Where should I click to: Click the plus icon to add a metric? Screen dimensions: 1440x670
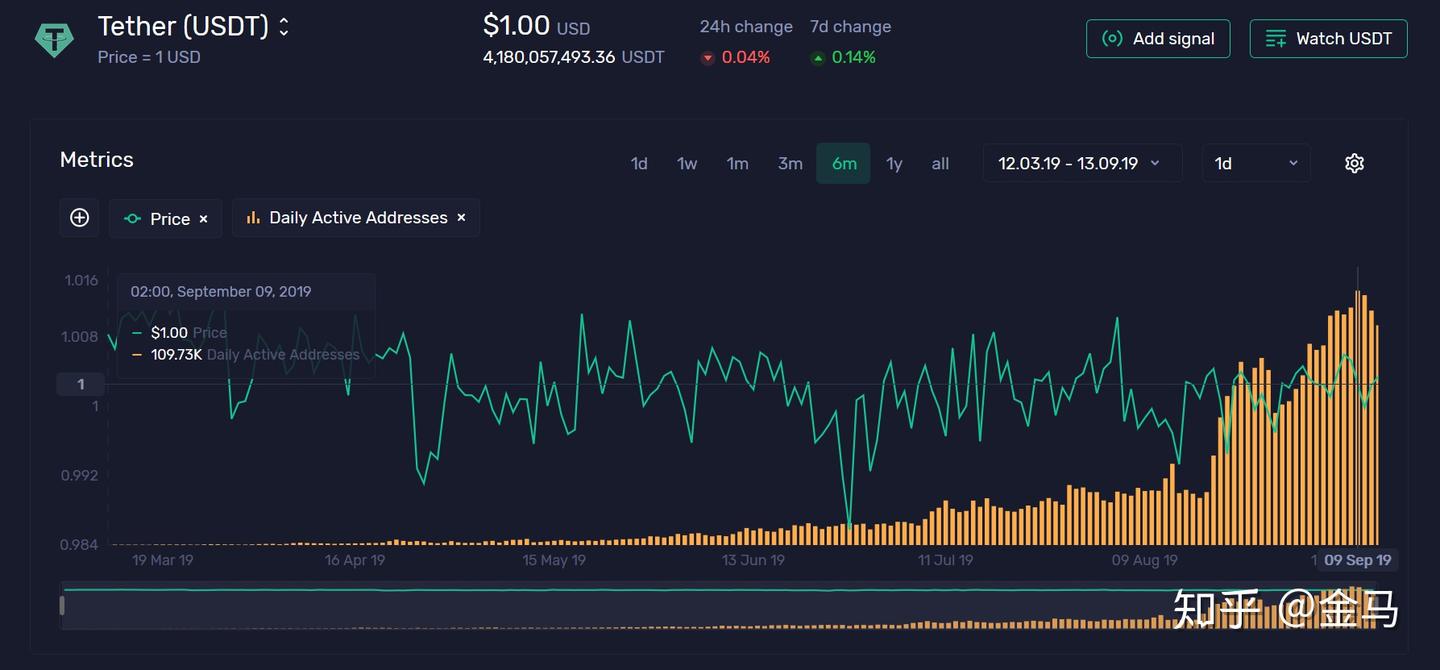[79, 217]
